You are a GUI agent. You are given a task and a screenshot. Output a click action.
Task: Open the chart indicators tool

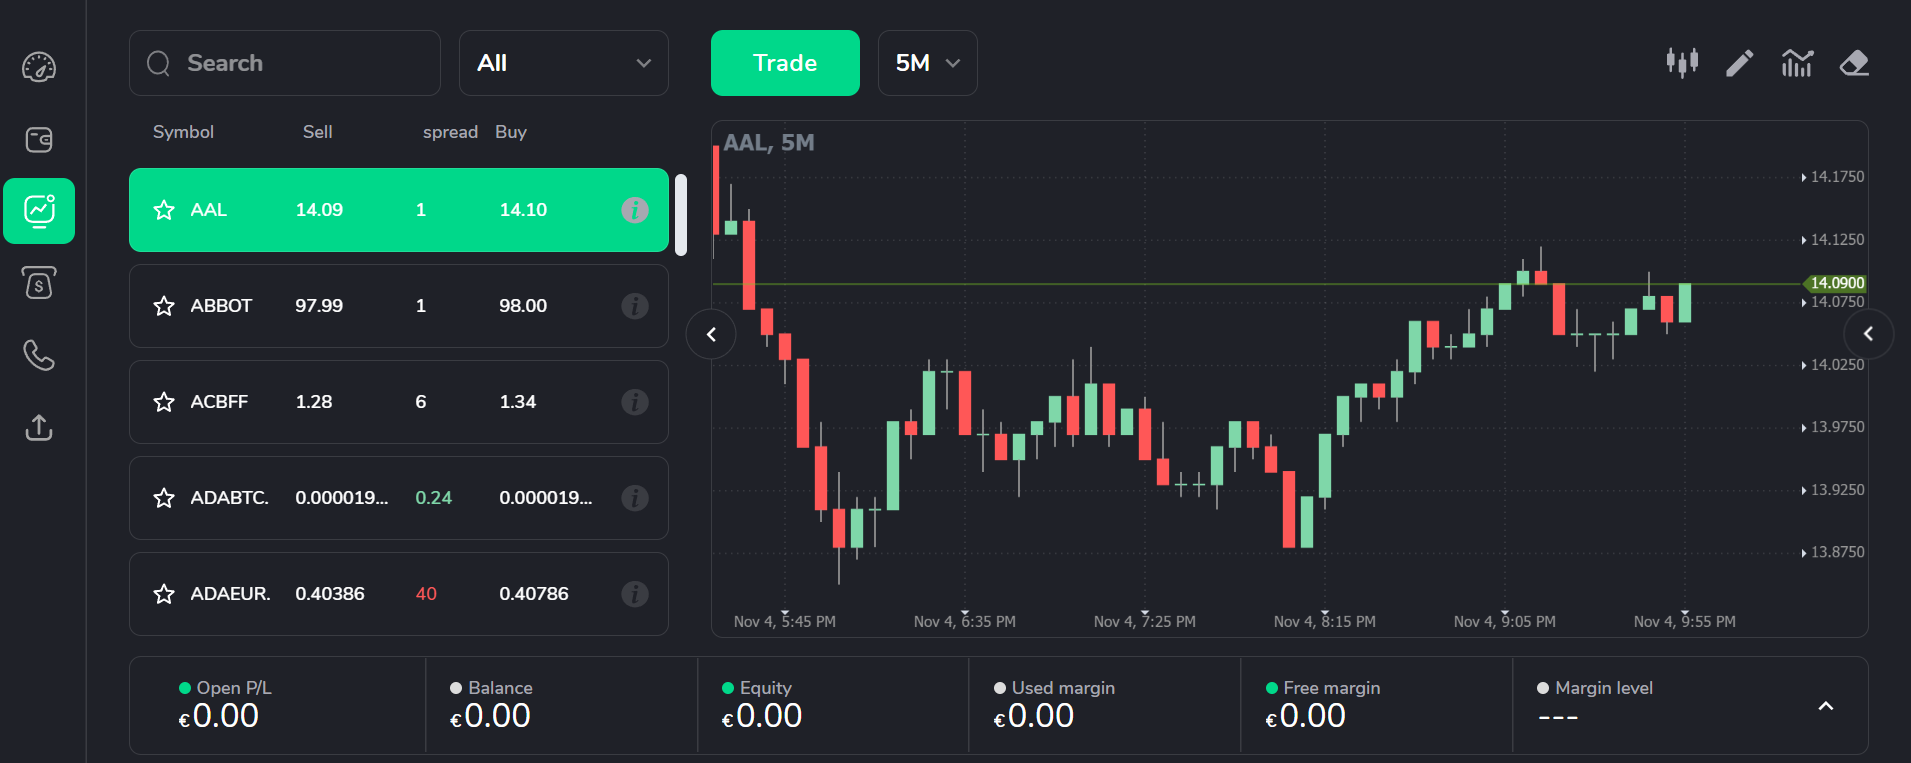coord(1797,63)
